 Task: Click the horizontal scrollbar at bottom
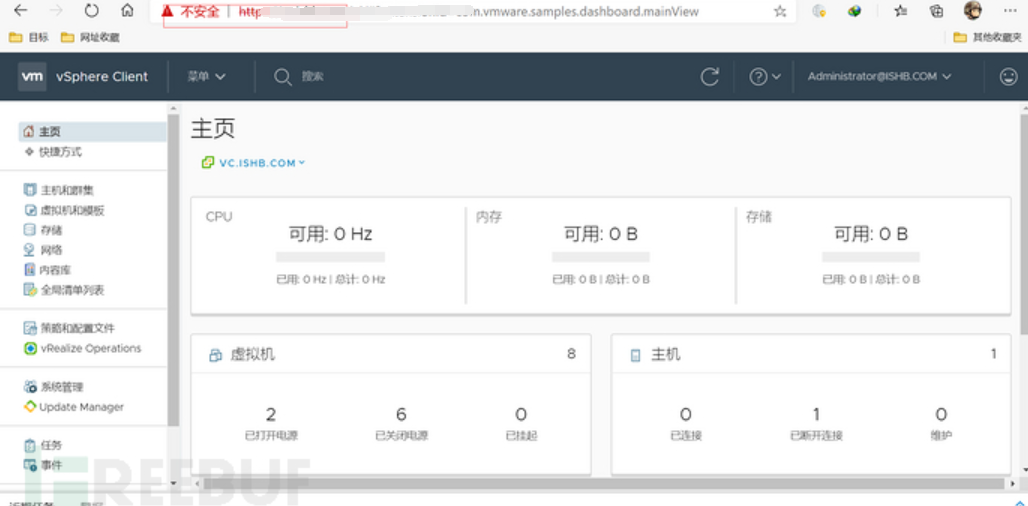click(x=603, y=484)
